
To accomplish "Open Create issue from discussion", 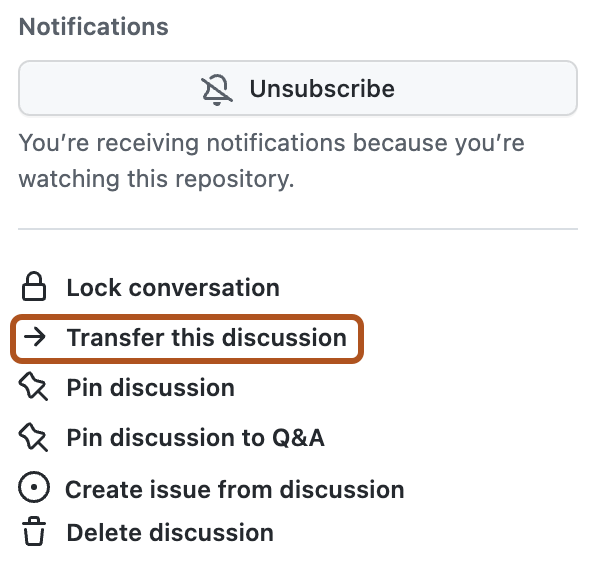I will 235,489.
